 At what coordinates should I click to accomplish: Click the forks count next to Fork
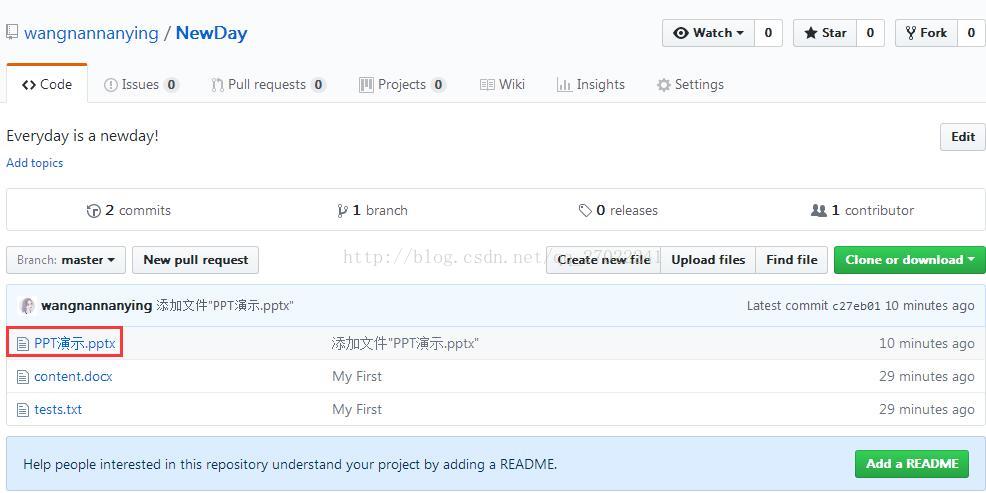coord(972,33)
